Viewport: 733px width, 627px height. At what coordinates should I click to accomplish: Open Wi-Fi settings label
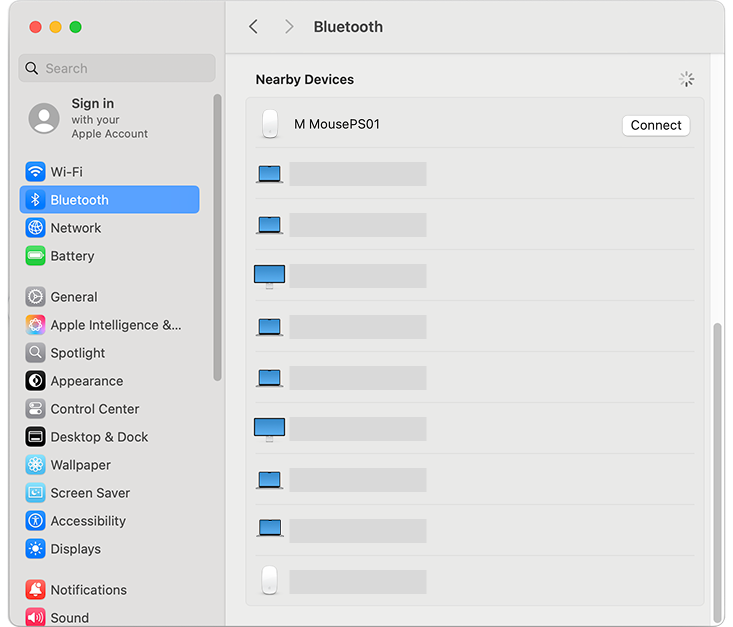coord(66,172)
